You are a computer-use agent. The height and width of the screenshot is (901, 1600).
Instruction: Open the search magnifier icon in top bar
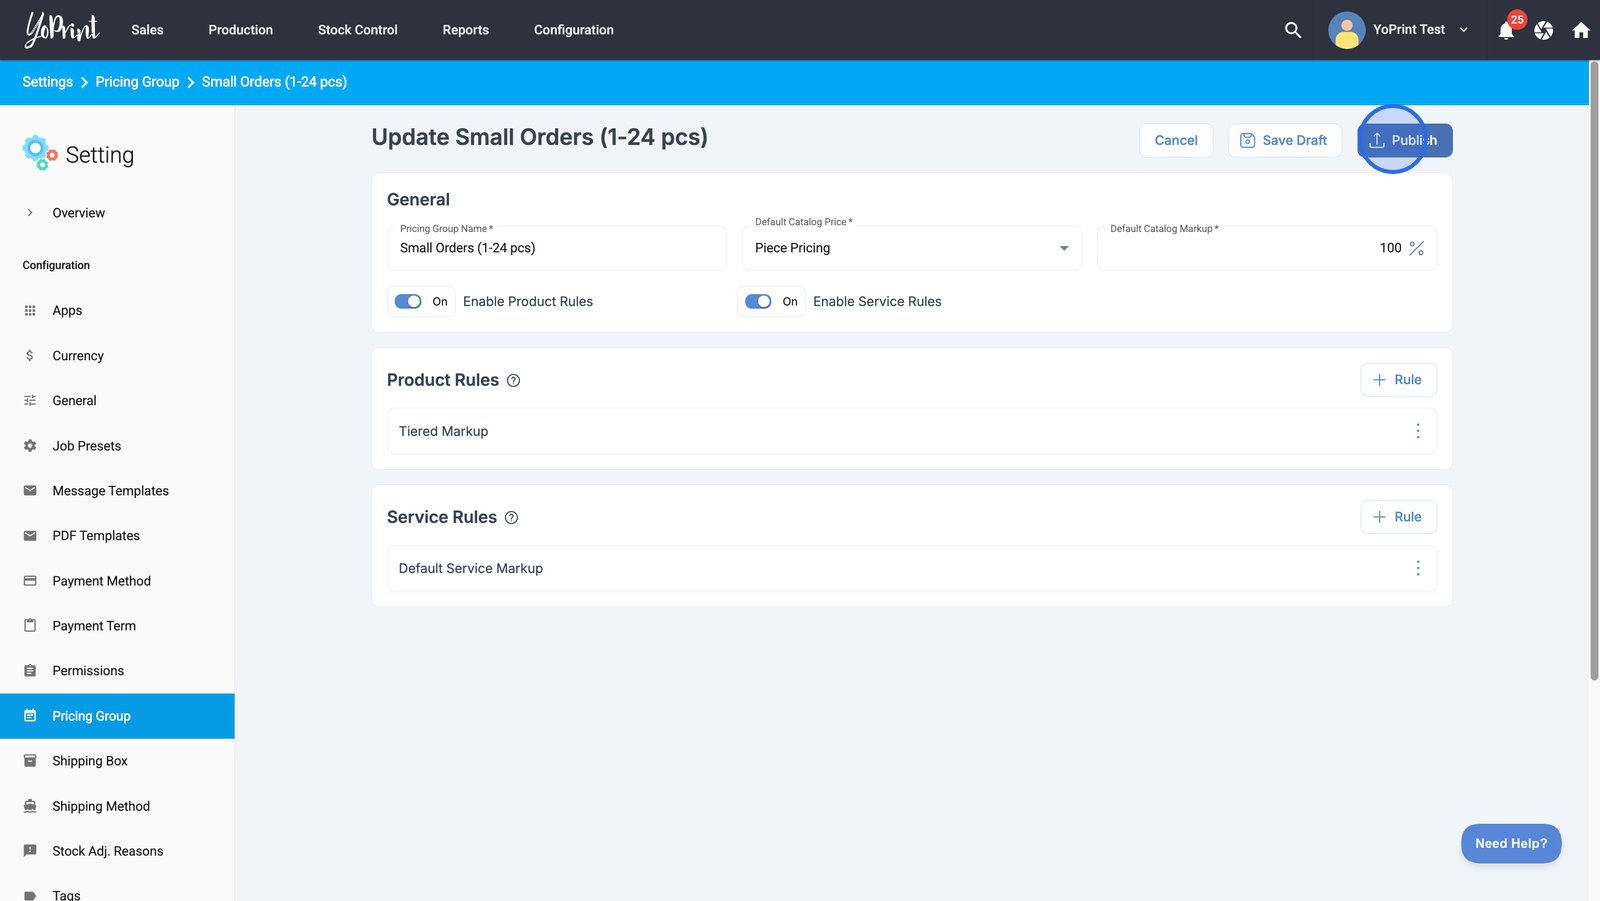[x=1293, y=30]
